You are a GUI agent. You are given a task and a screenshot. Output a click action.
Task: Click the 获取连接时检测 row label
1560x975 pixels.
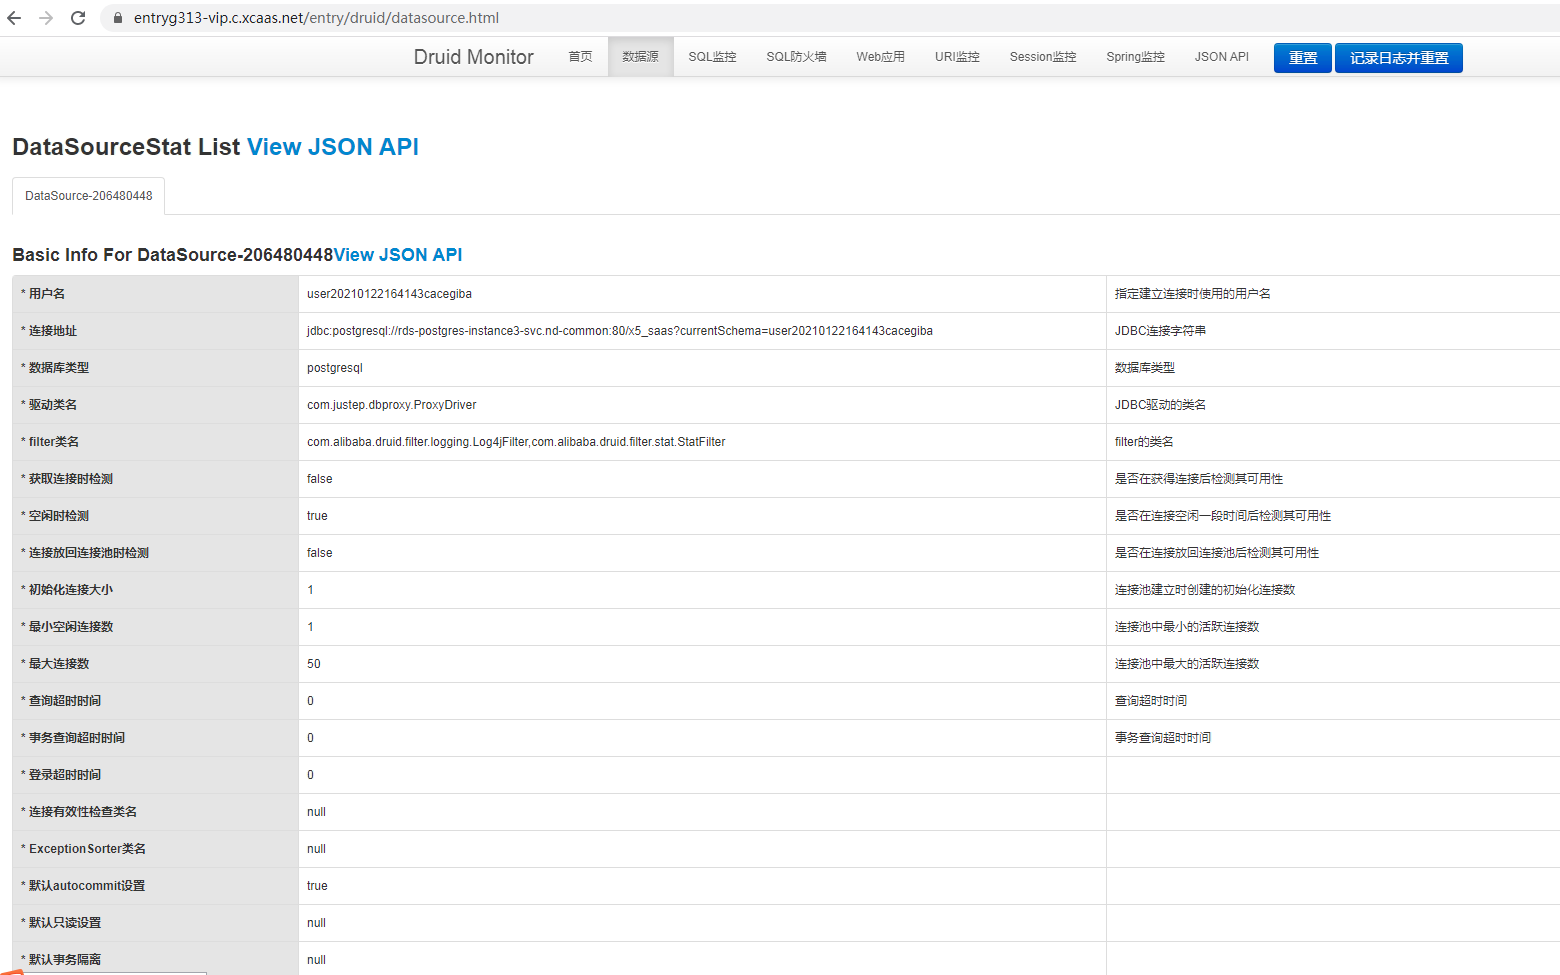point(70,479)
